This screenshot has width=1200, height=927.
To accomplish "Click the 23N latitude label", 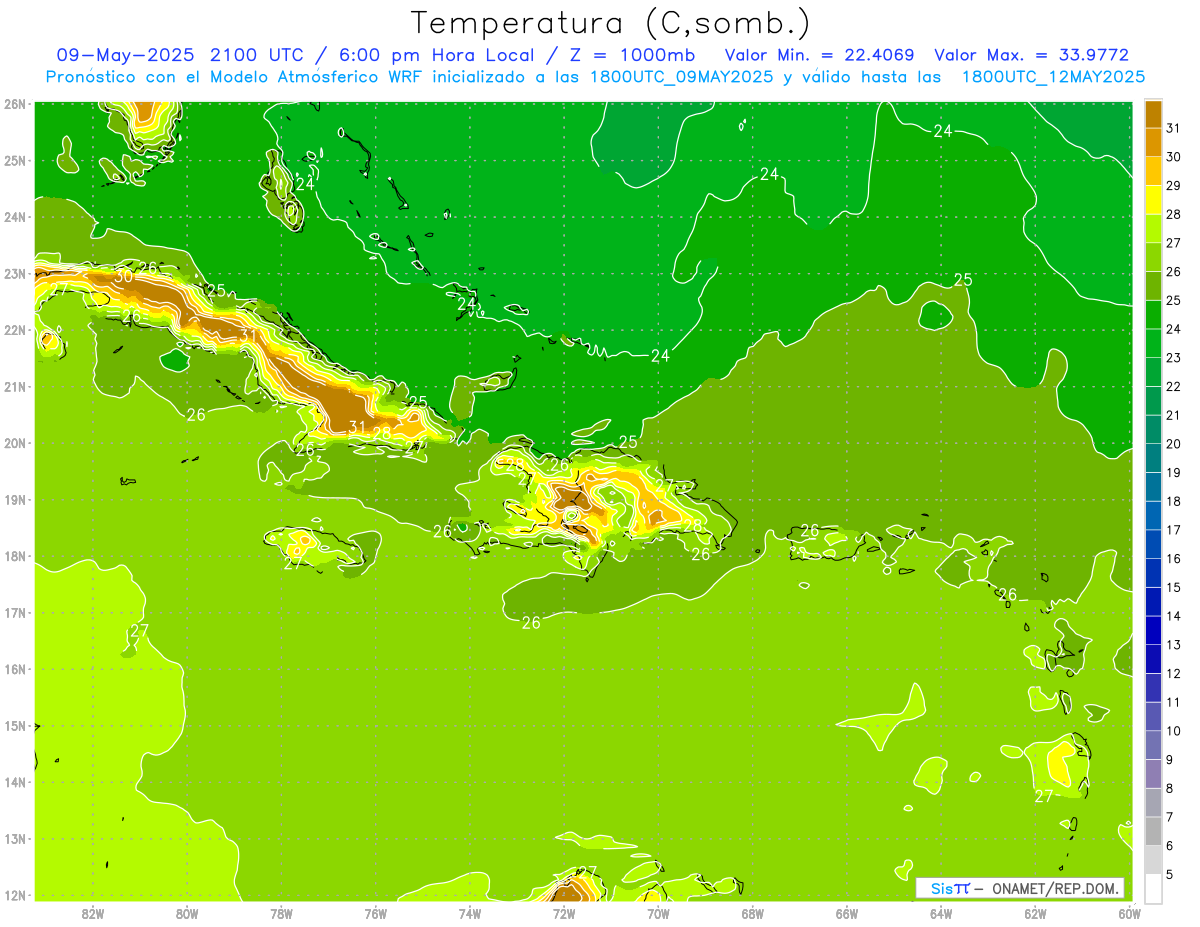I will coord(15,273).
